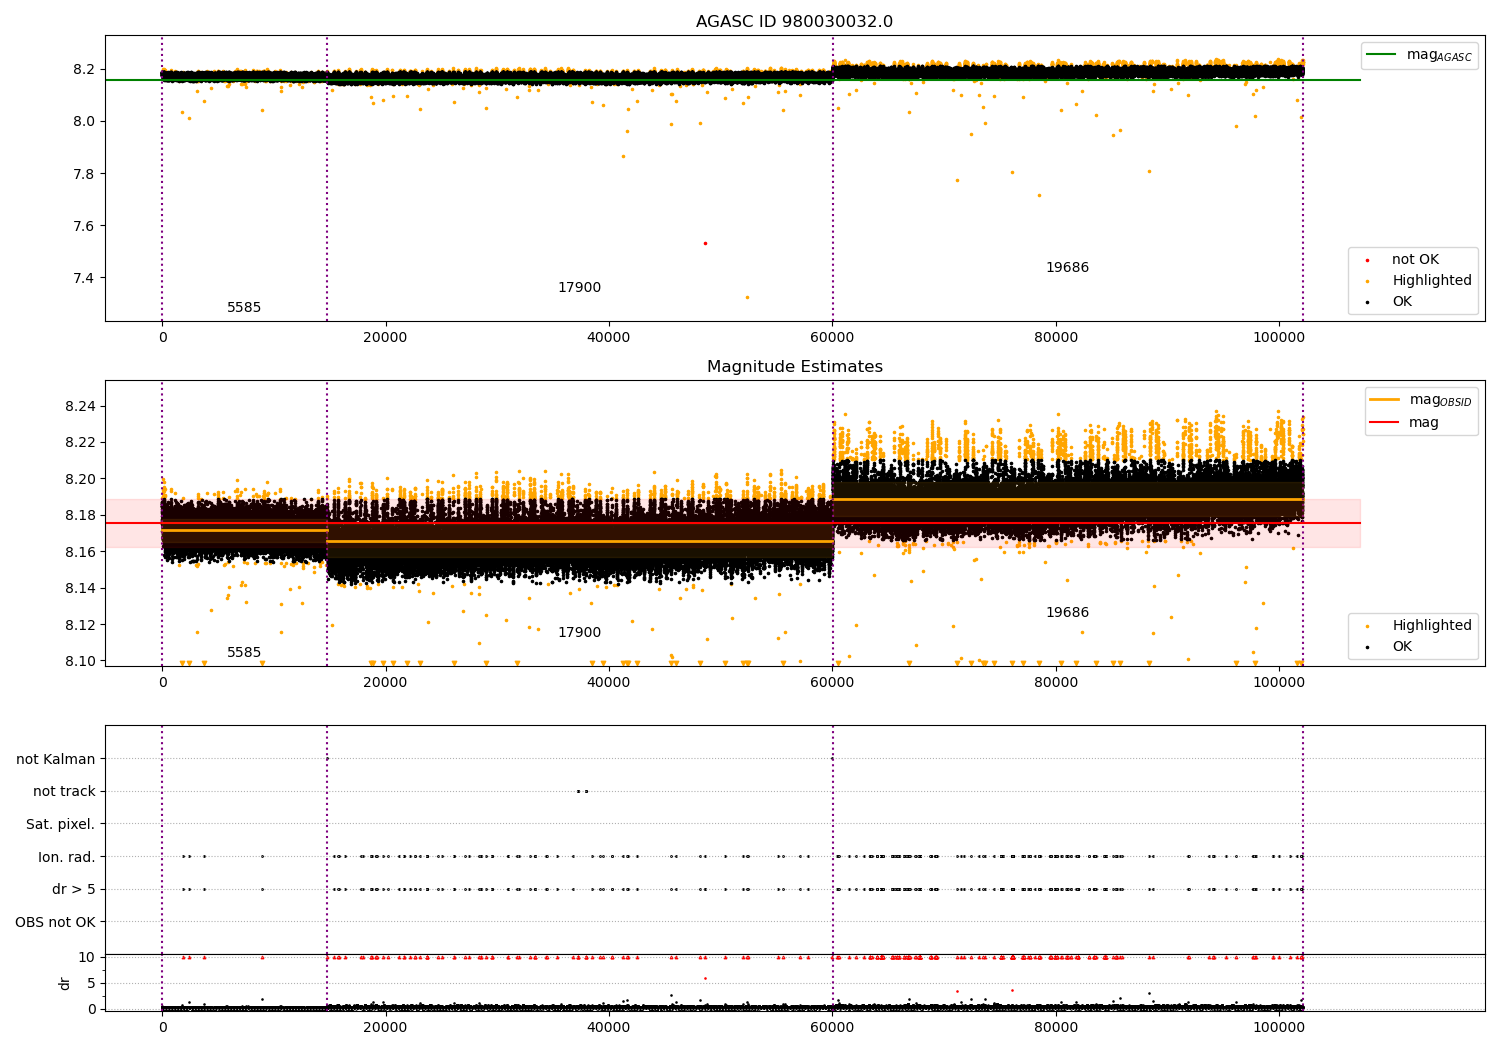Click the "100000" x-tick under the bottom plot
1500x1050 pixels.
tap(1278, 1028)
